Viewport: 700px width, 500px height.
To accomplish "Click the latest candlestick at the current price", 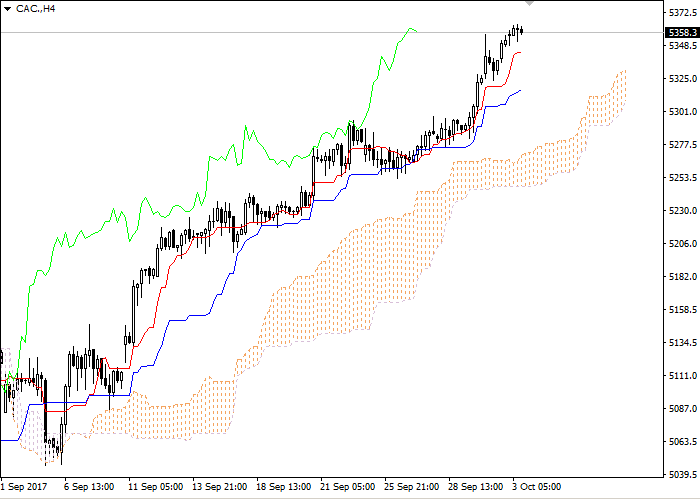I will (x=521, y=31).
